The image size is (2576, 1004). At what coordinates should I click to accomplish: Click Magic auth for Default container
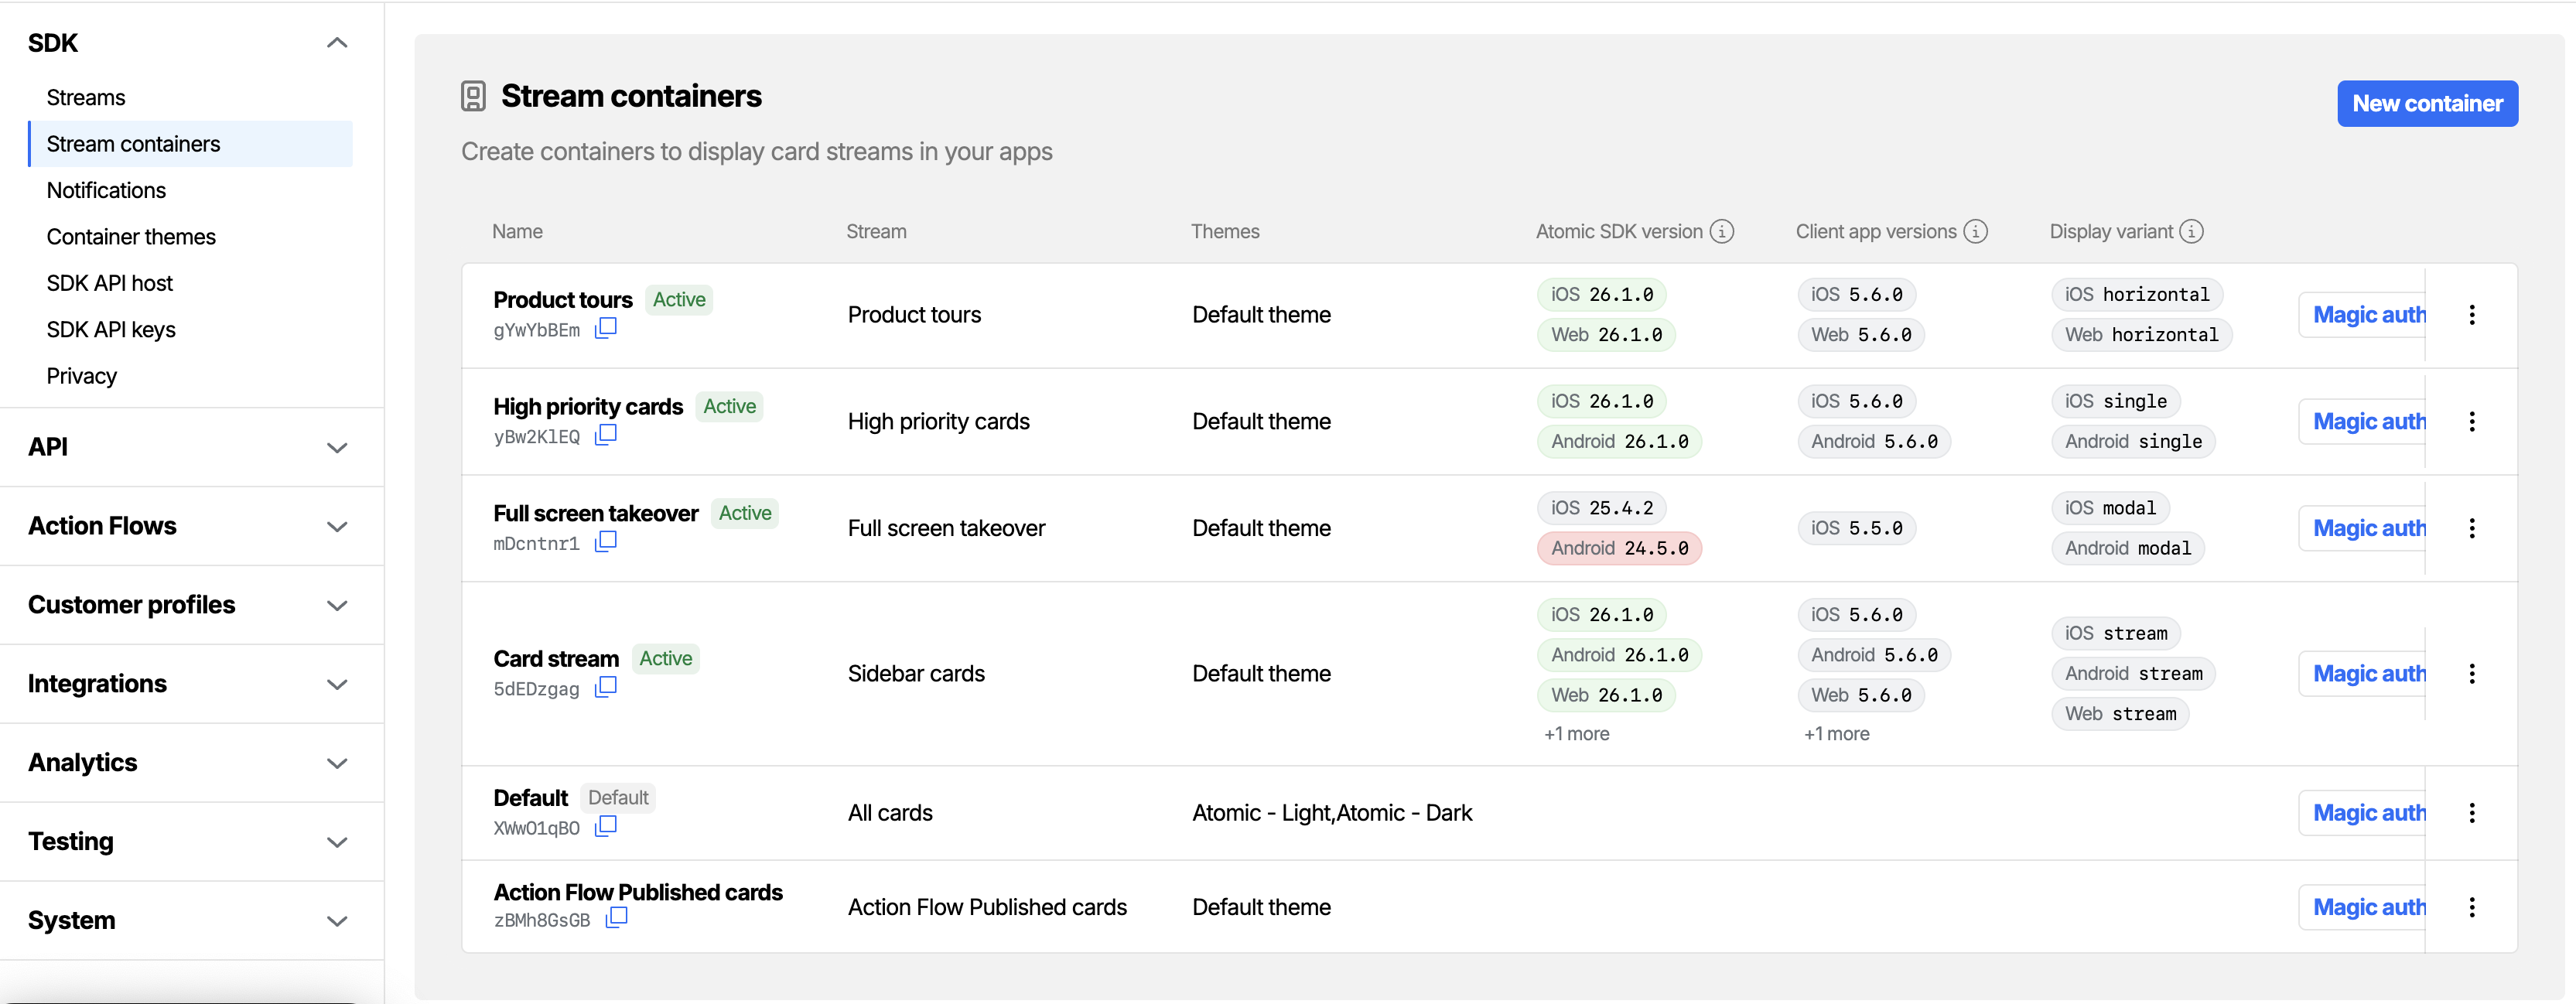click(x=2362, y=813)
